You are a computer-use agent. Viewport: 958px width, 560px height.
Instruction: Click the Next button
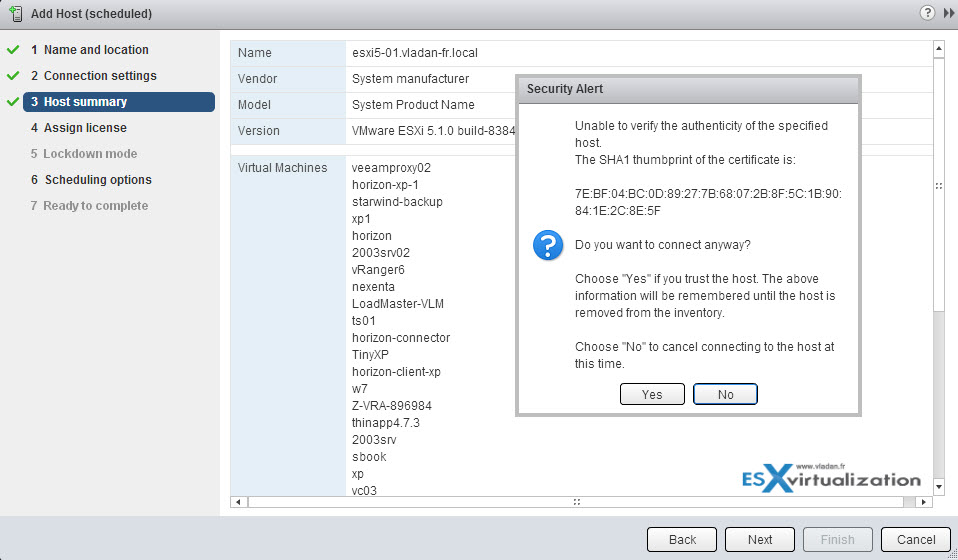coord(759,539)
